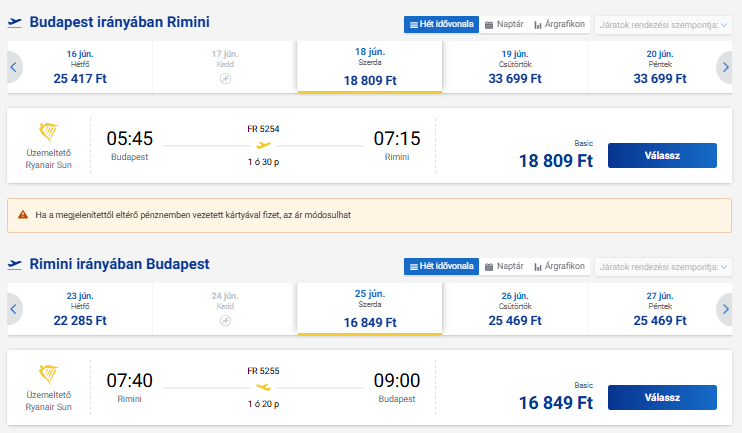742x433 pixels.
Task: Open return Járatok rendezési szempontja dropdown
Action: [663, 267]
